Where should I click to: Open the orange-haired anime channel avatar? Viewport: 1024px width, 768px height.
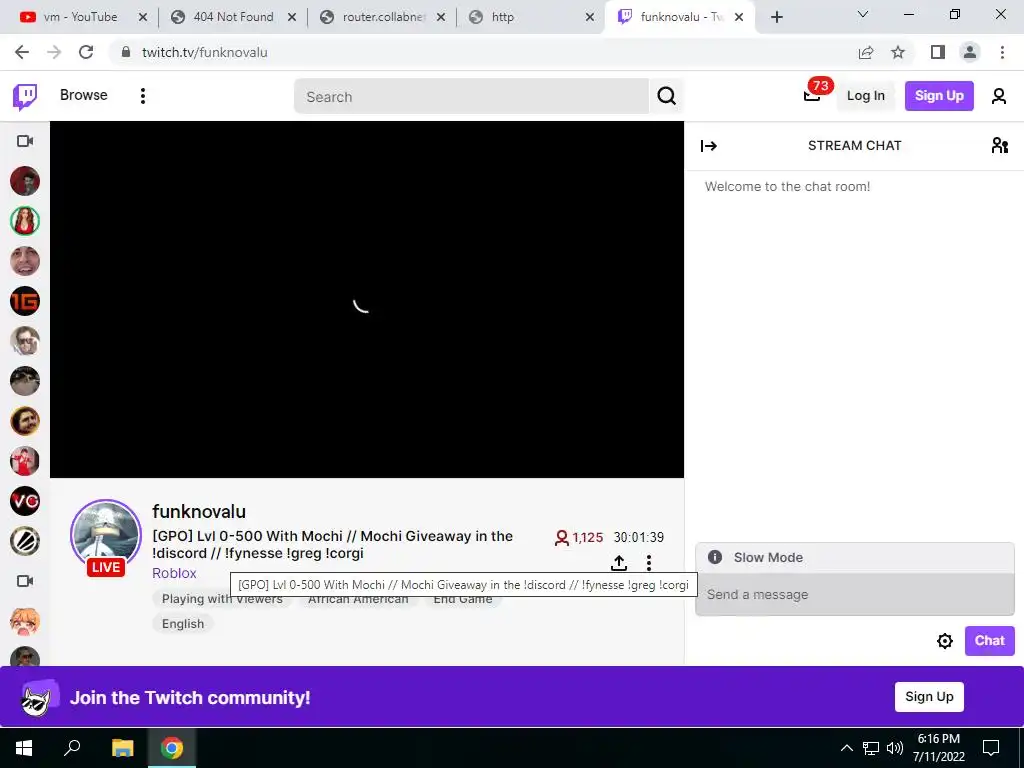click(25, 621)
